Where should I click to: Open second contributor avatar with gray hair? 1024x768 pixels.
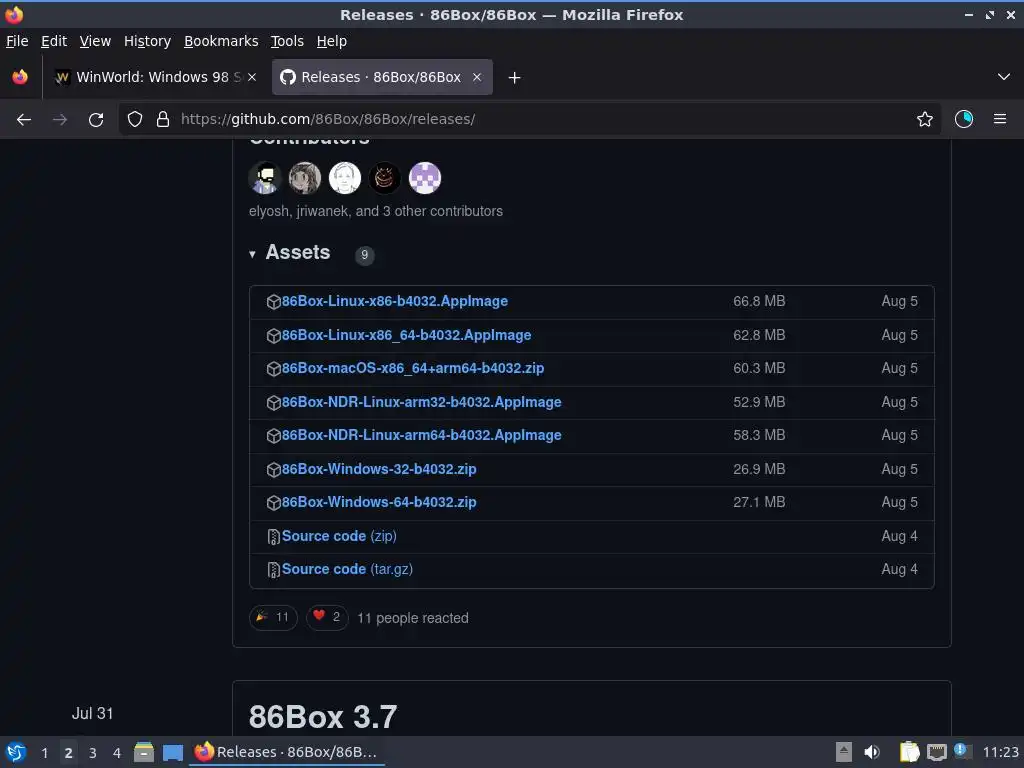click(x=305, y=178)
